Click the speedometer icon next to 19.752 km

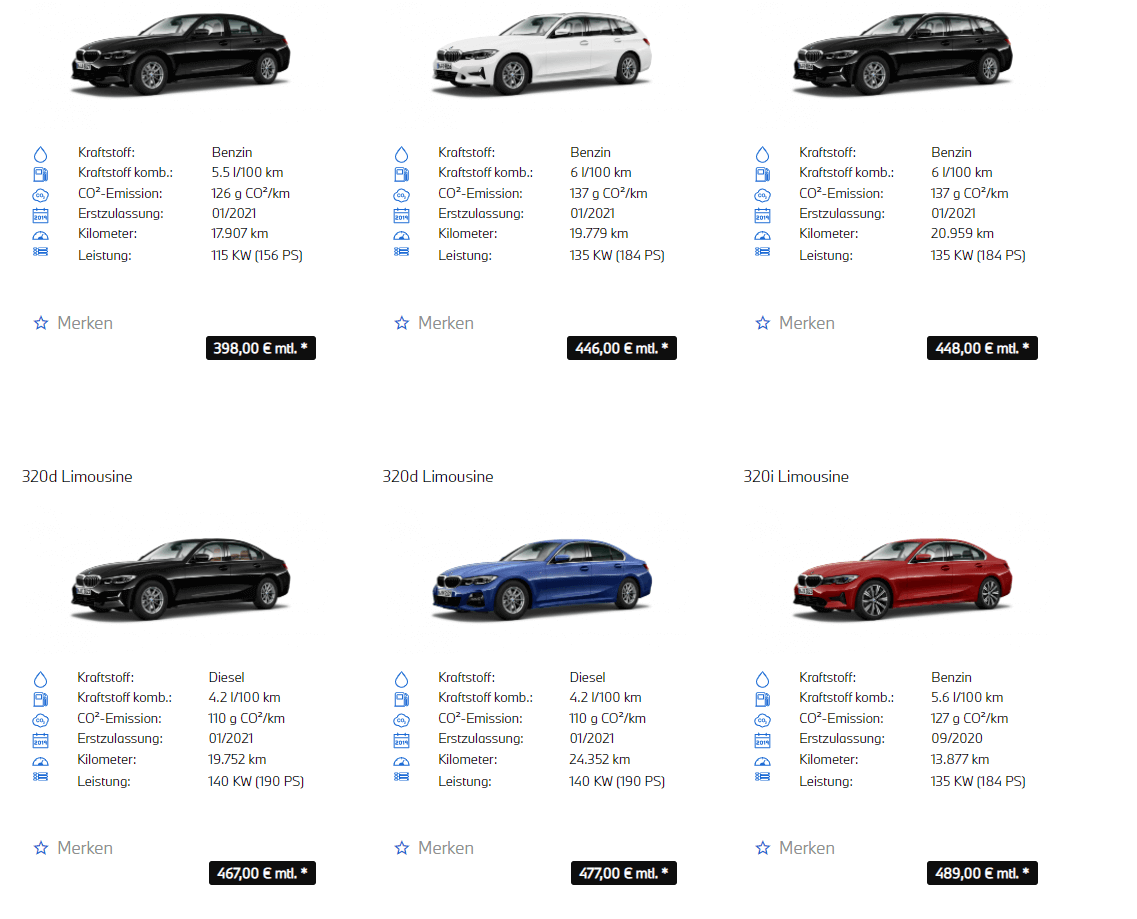point(41,762)
